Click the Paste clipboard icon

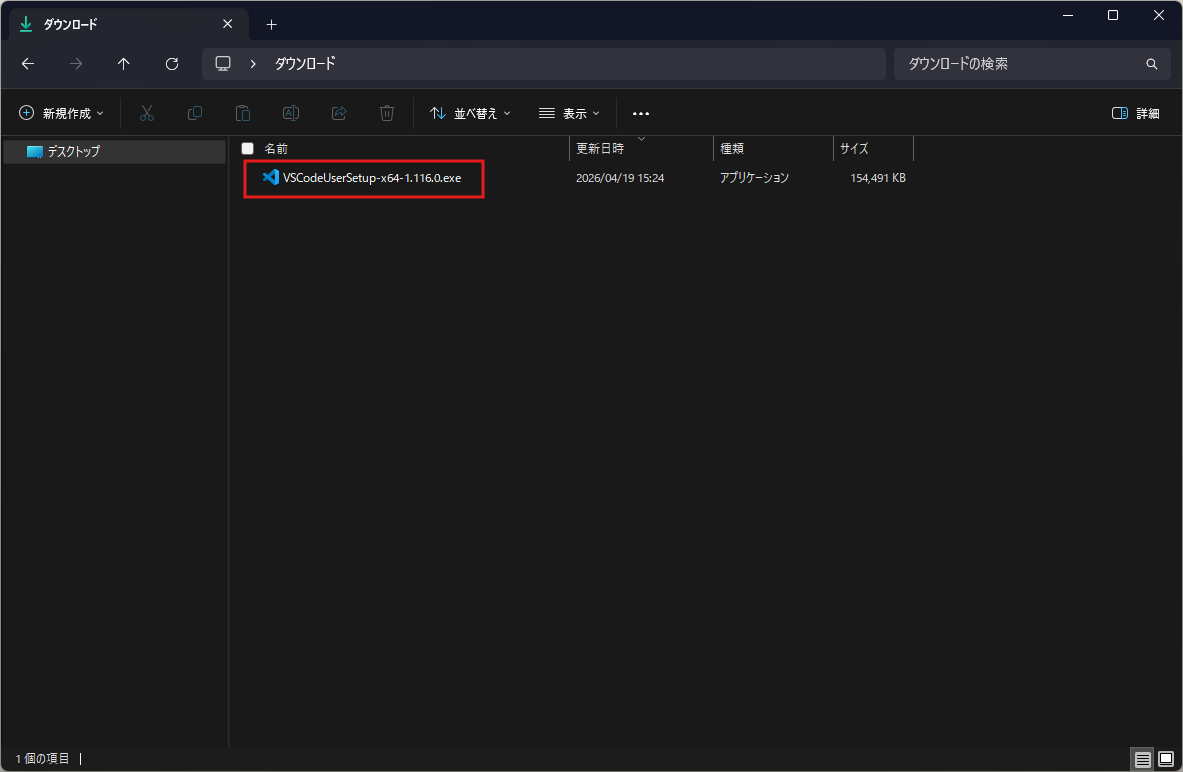243,113
